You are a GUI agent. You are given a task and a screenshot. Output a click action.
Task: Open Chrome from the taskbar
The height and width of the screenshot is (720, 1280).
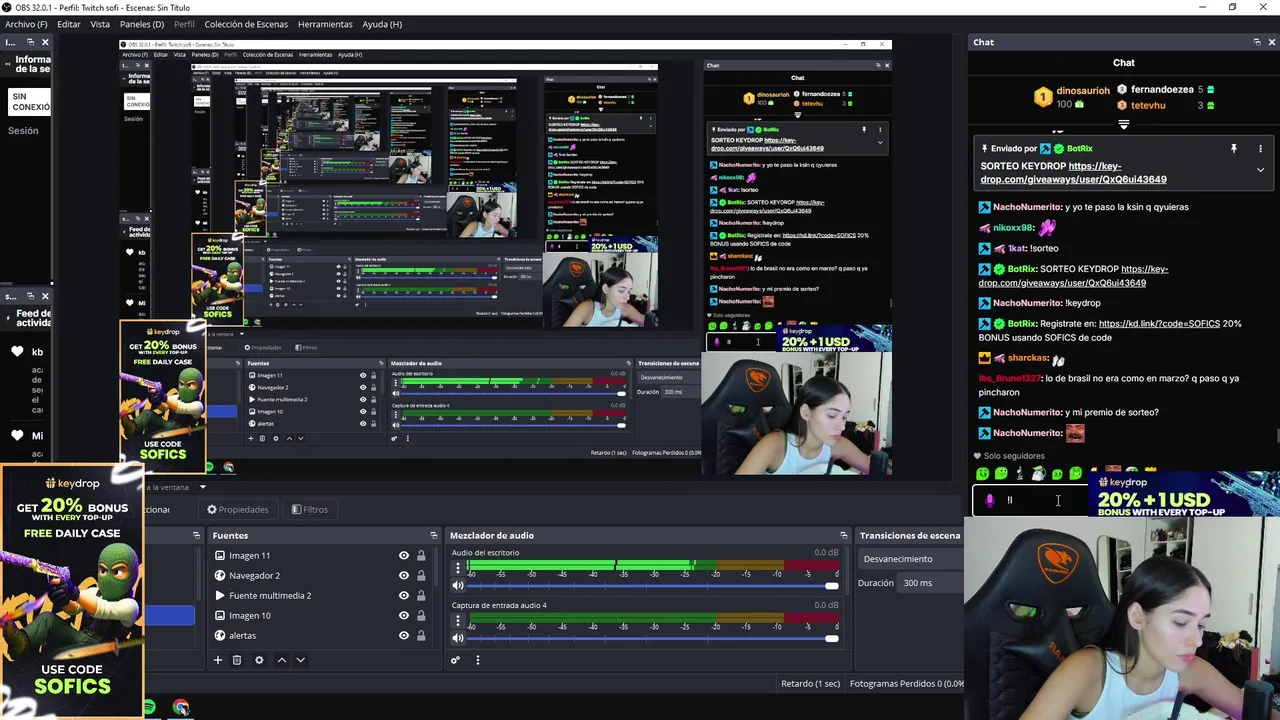click(x=181, y=708)
